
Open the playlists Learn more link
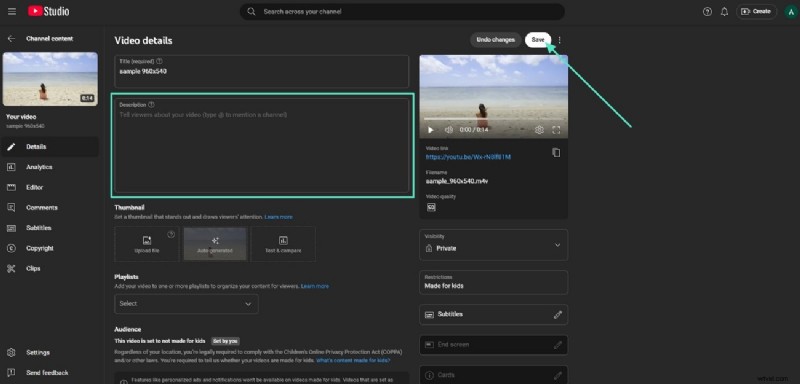pyautogui.click(x=315, y=287)
